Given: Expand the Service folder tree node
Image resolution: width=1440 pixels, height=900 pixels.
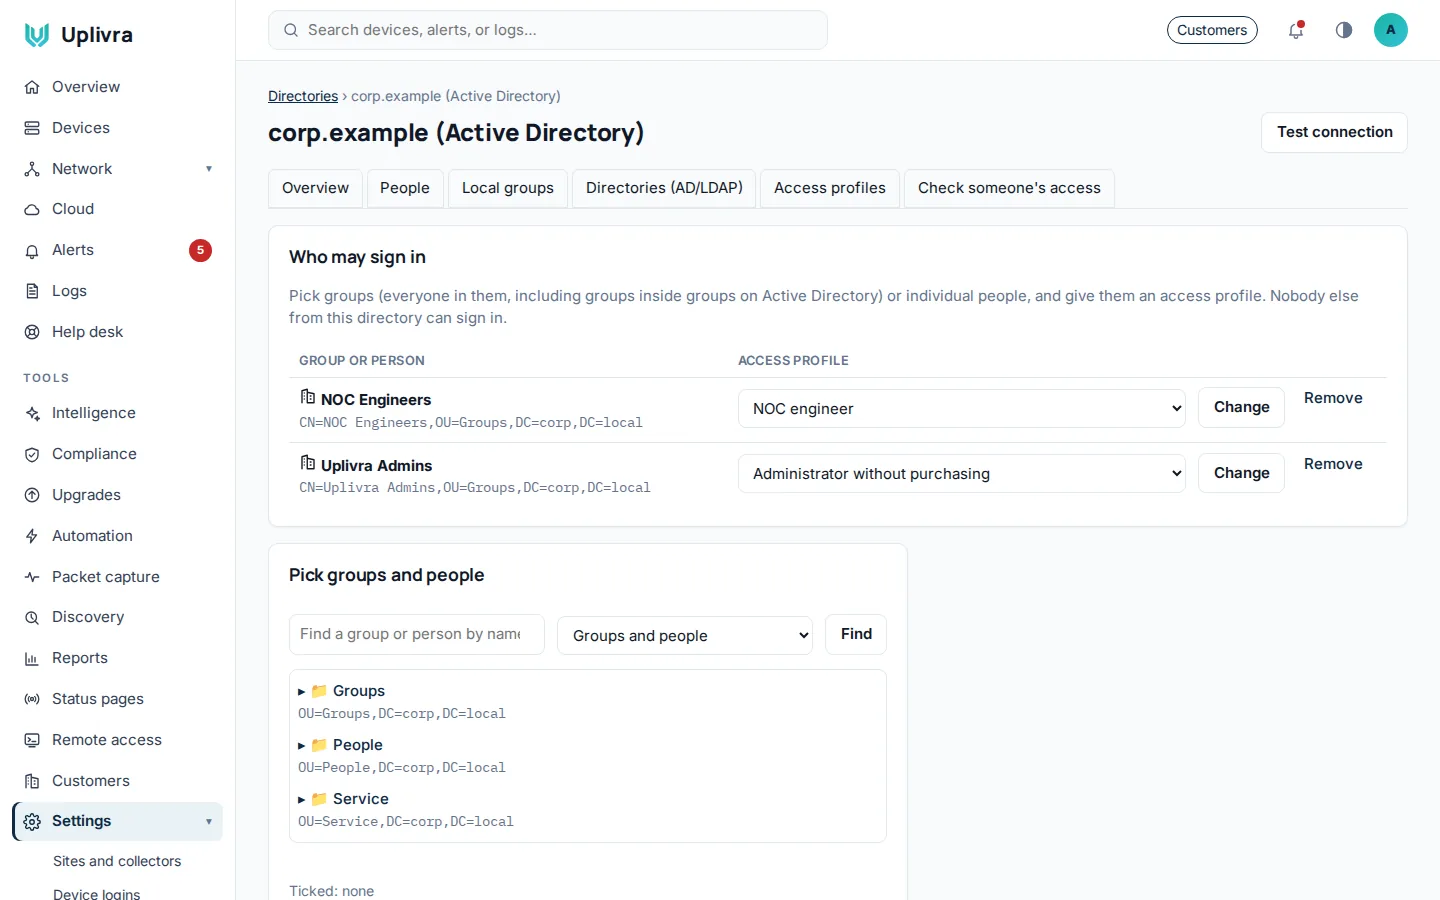Looking at the screenshot, I should pos(301,799).
